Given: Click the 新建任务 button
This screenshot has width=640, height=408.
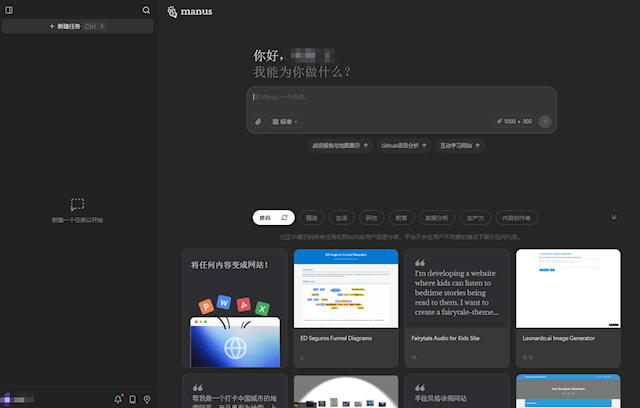Looking at the screenshot, I should (x=77, y=26).
